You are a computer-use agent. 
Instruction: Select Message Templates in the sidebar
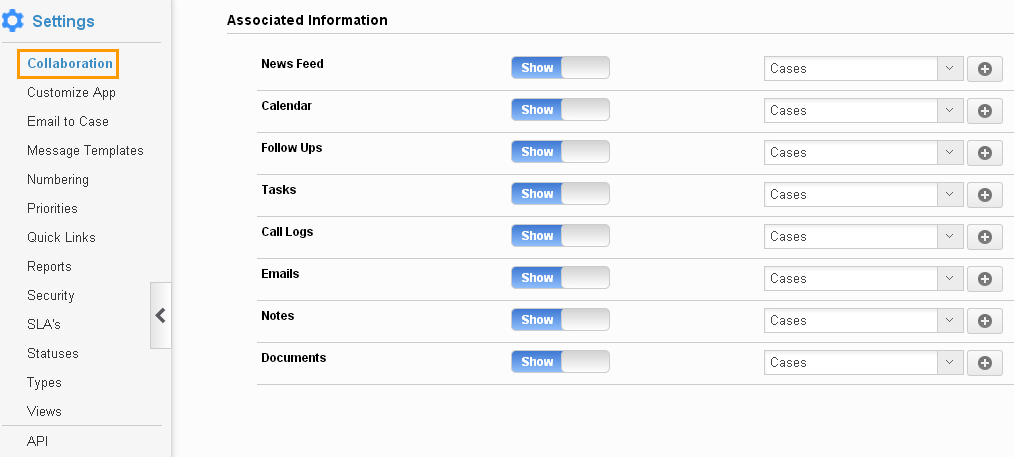pyautogui.click(x=85, y=151)
